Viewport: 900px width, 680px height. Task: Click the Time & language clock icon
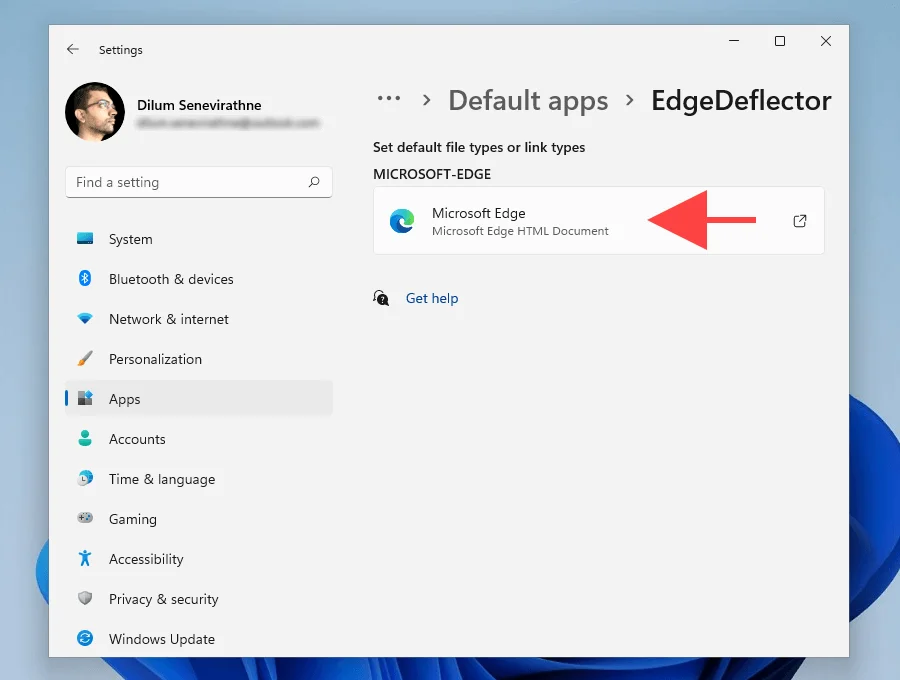85,478
